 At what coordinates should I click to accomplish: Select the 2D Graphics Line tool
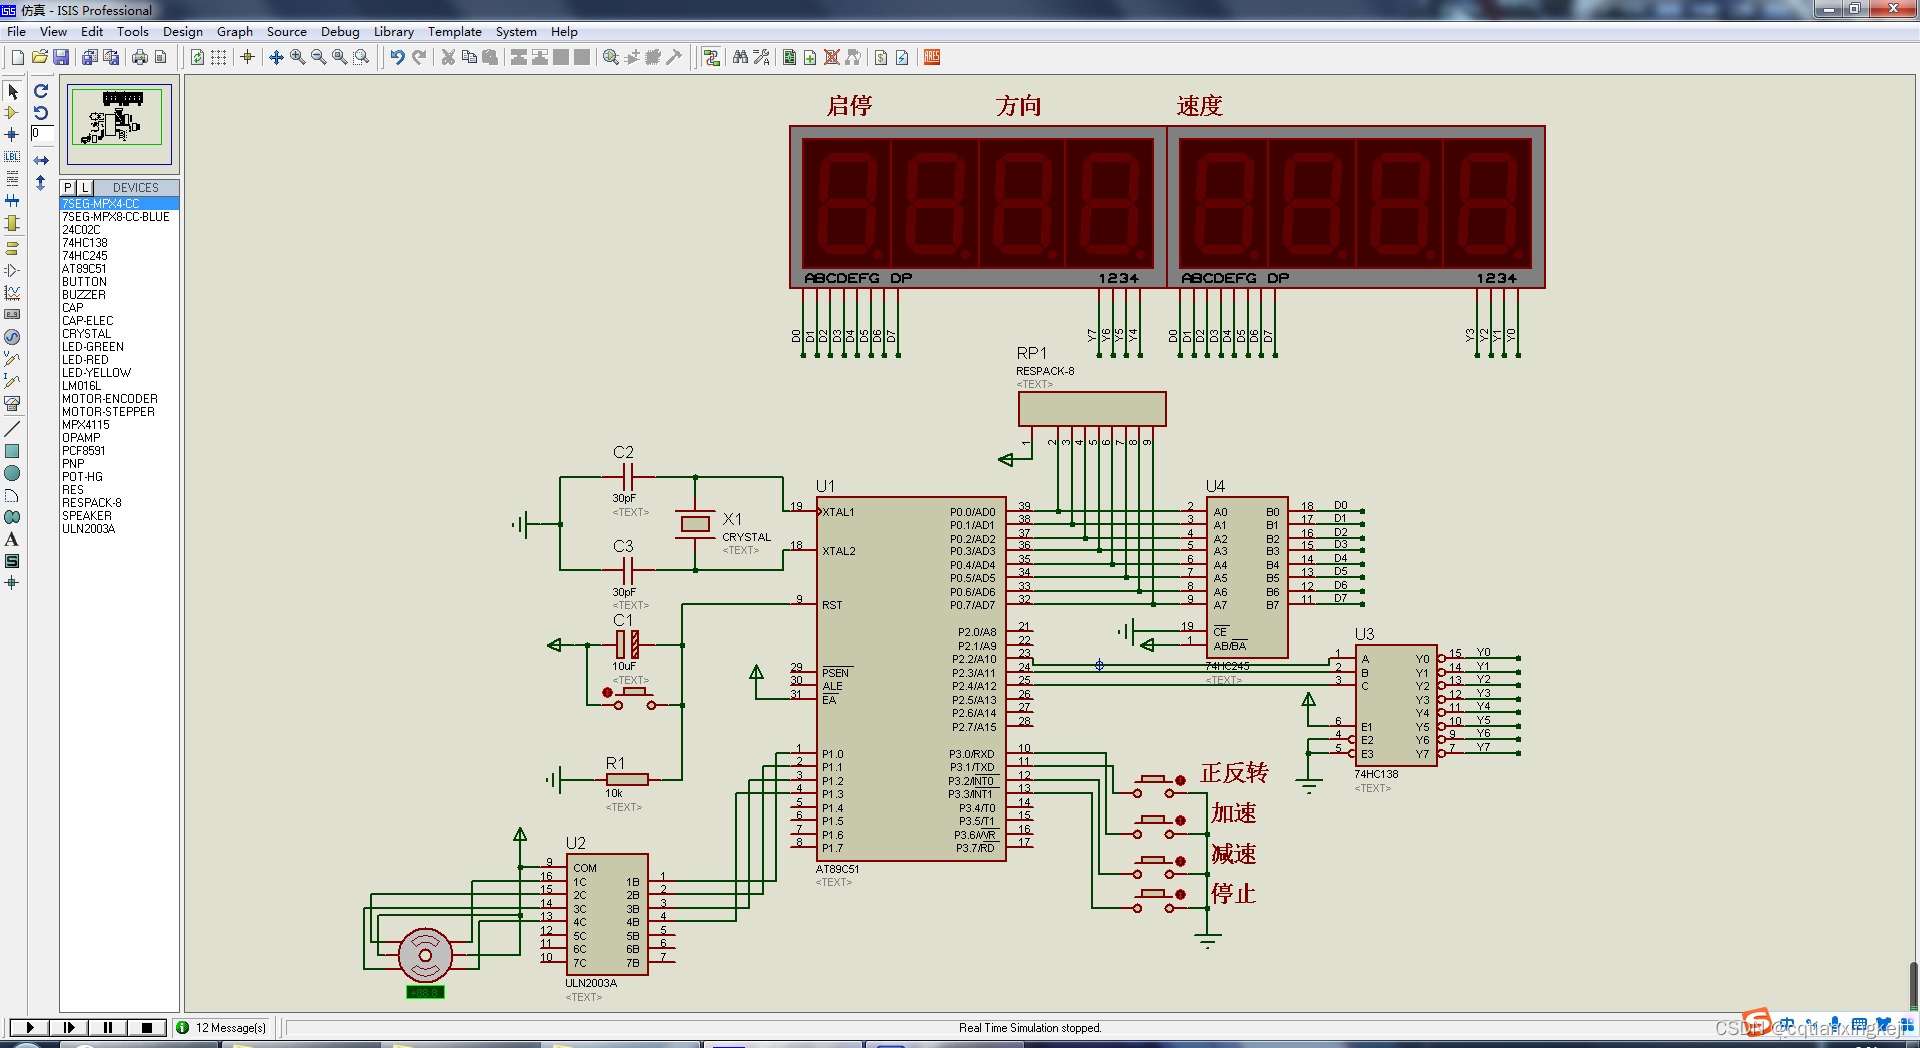coord(12,429)
